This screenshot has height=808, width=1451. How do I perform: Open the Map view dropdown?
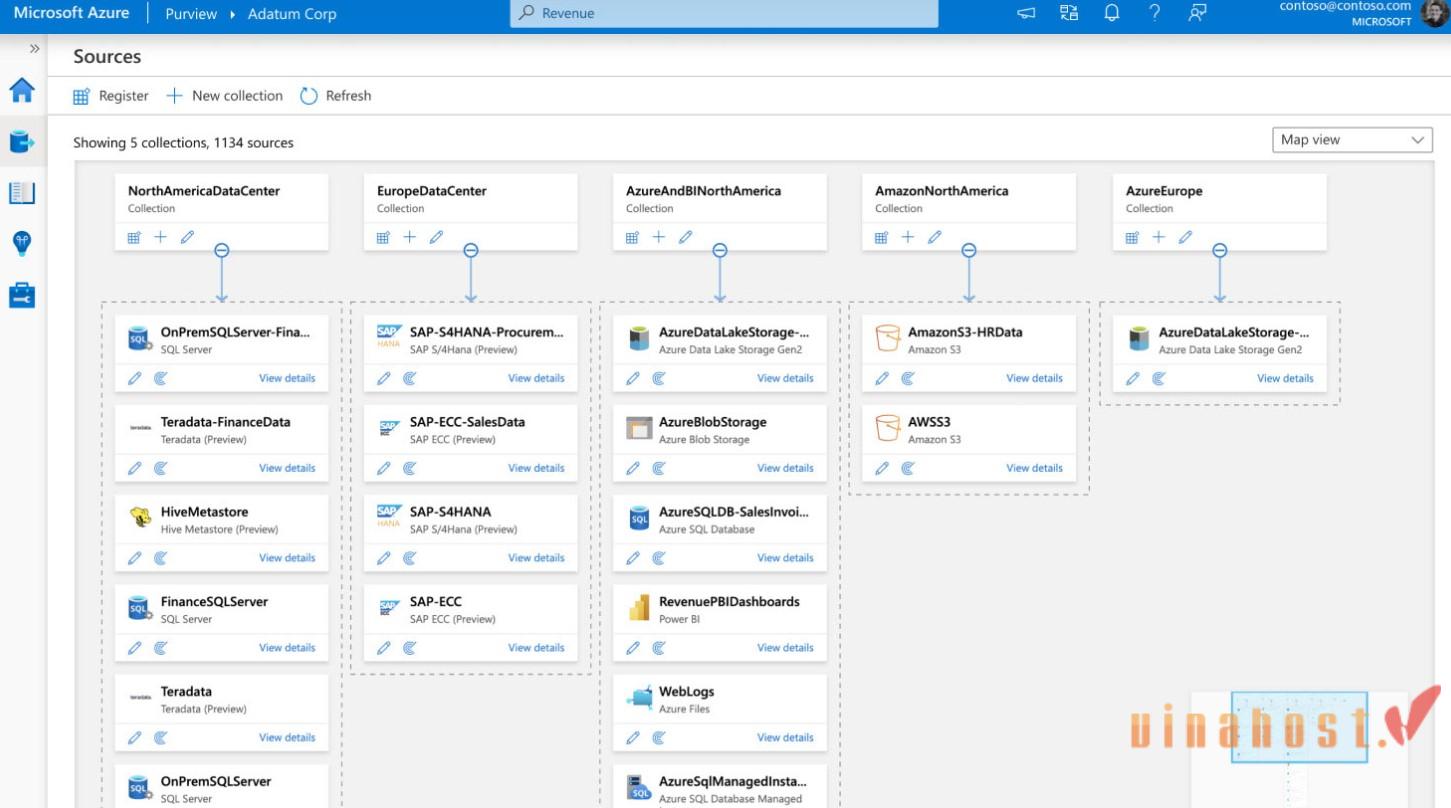[1352, 140]
